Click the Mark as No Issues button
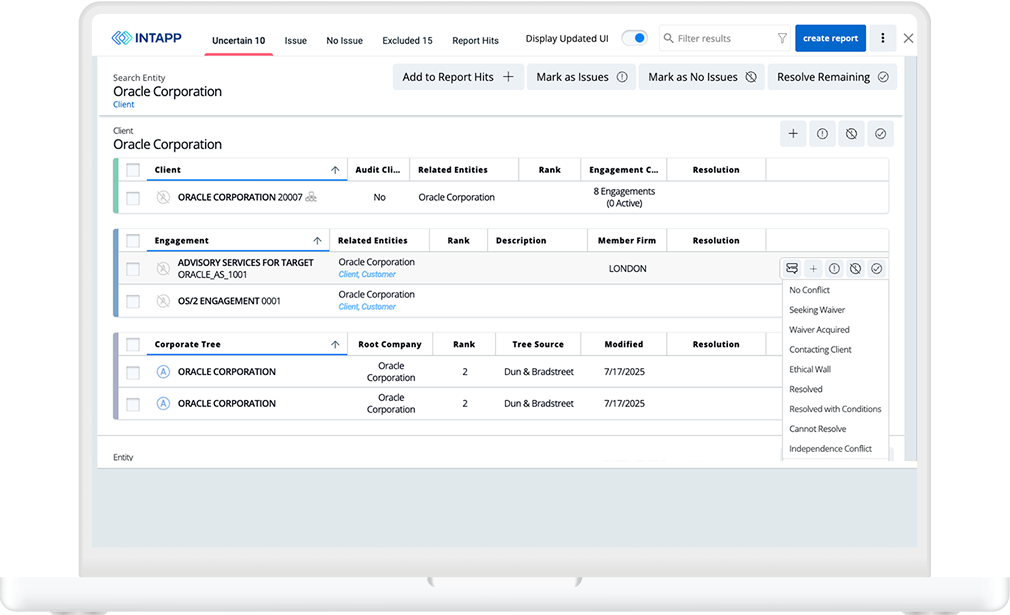1010x615 pixels. coord(704,77)
